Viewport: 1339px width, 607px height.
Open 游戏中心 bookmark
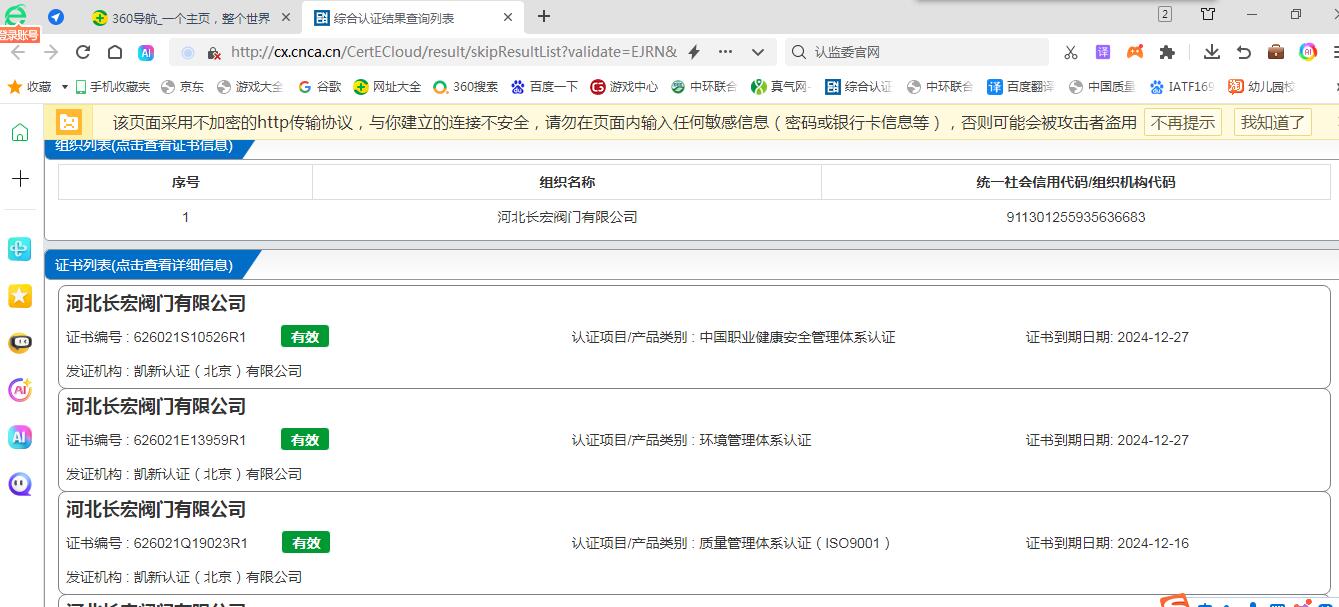(624, 87)
